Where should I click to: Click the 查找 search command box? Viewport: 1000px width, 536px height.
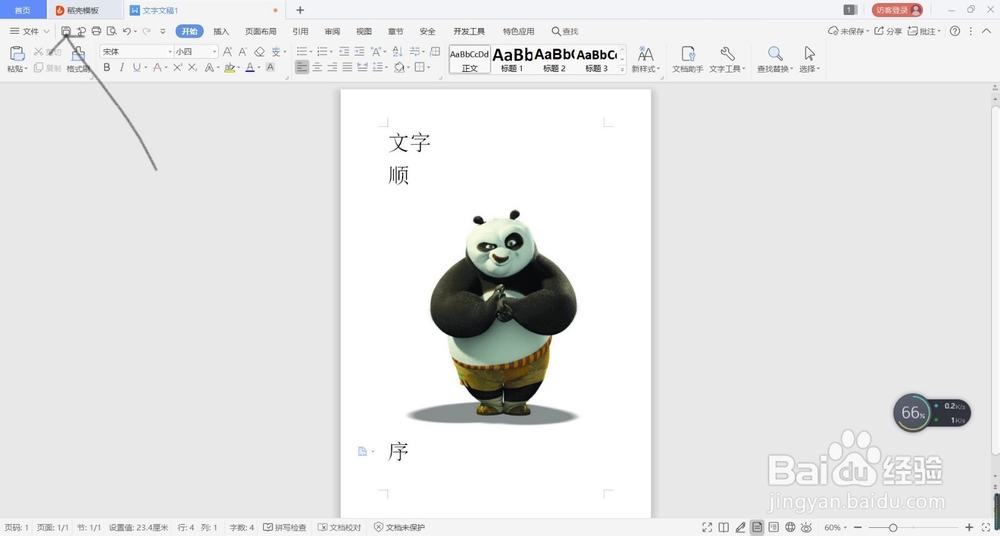pos(565,31)
